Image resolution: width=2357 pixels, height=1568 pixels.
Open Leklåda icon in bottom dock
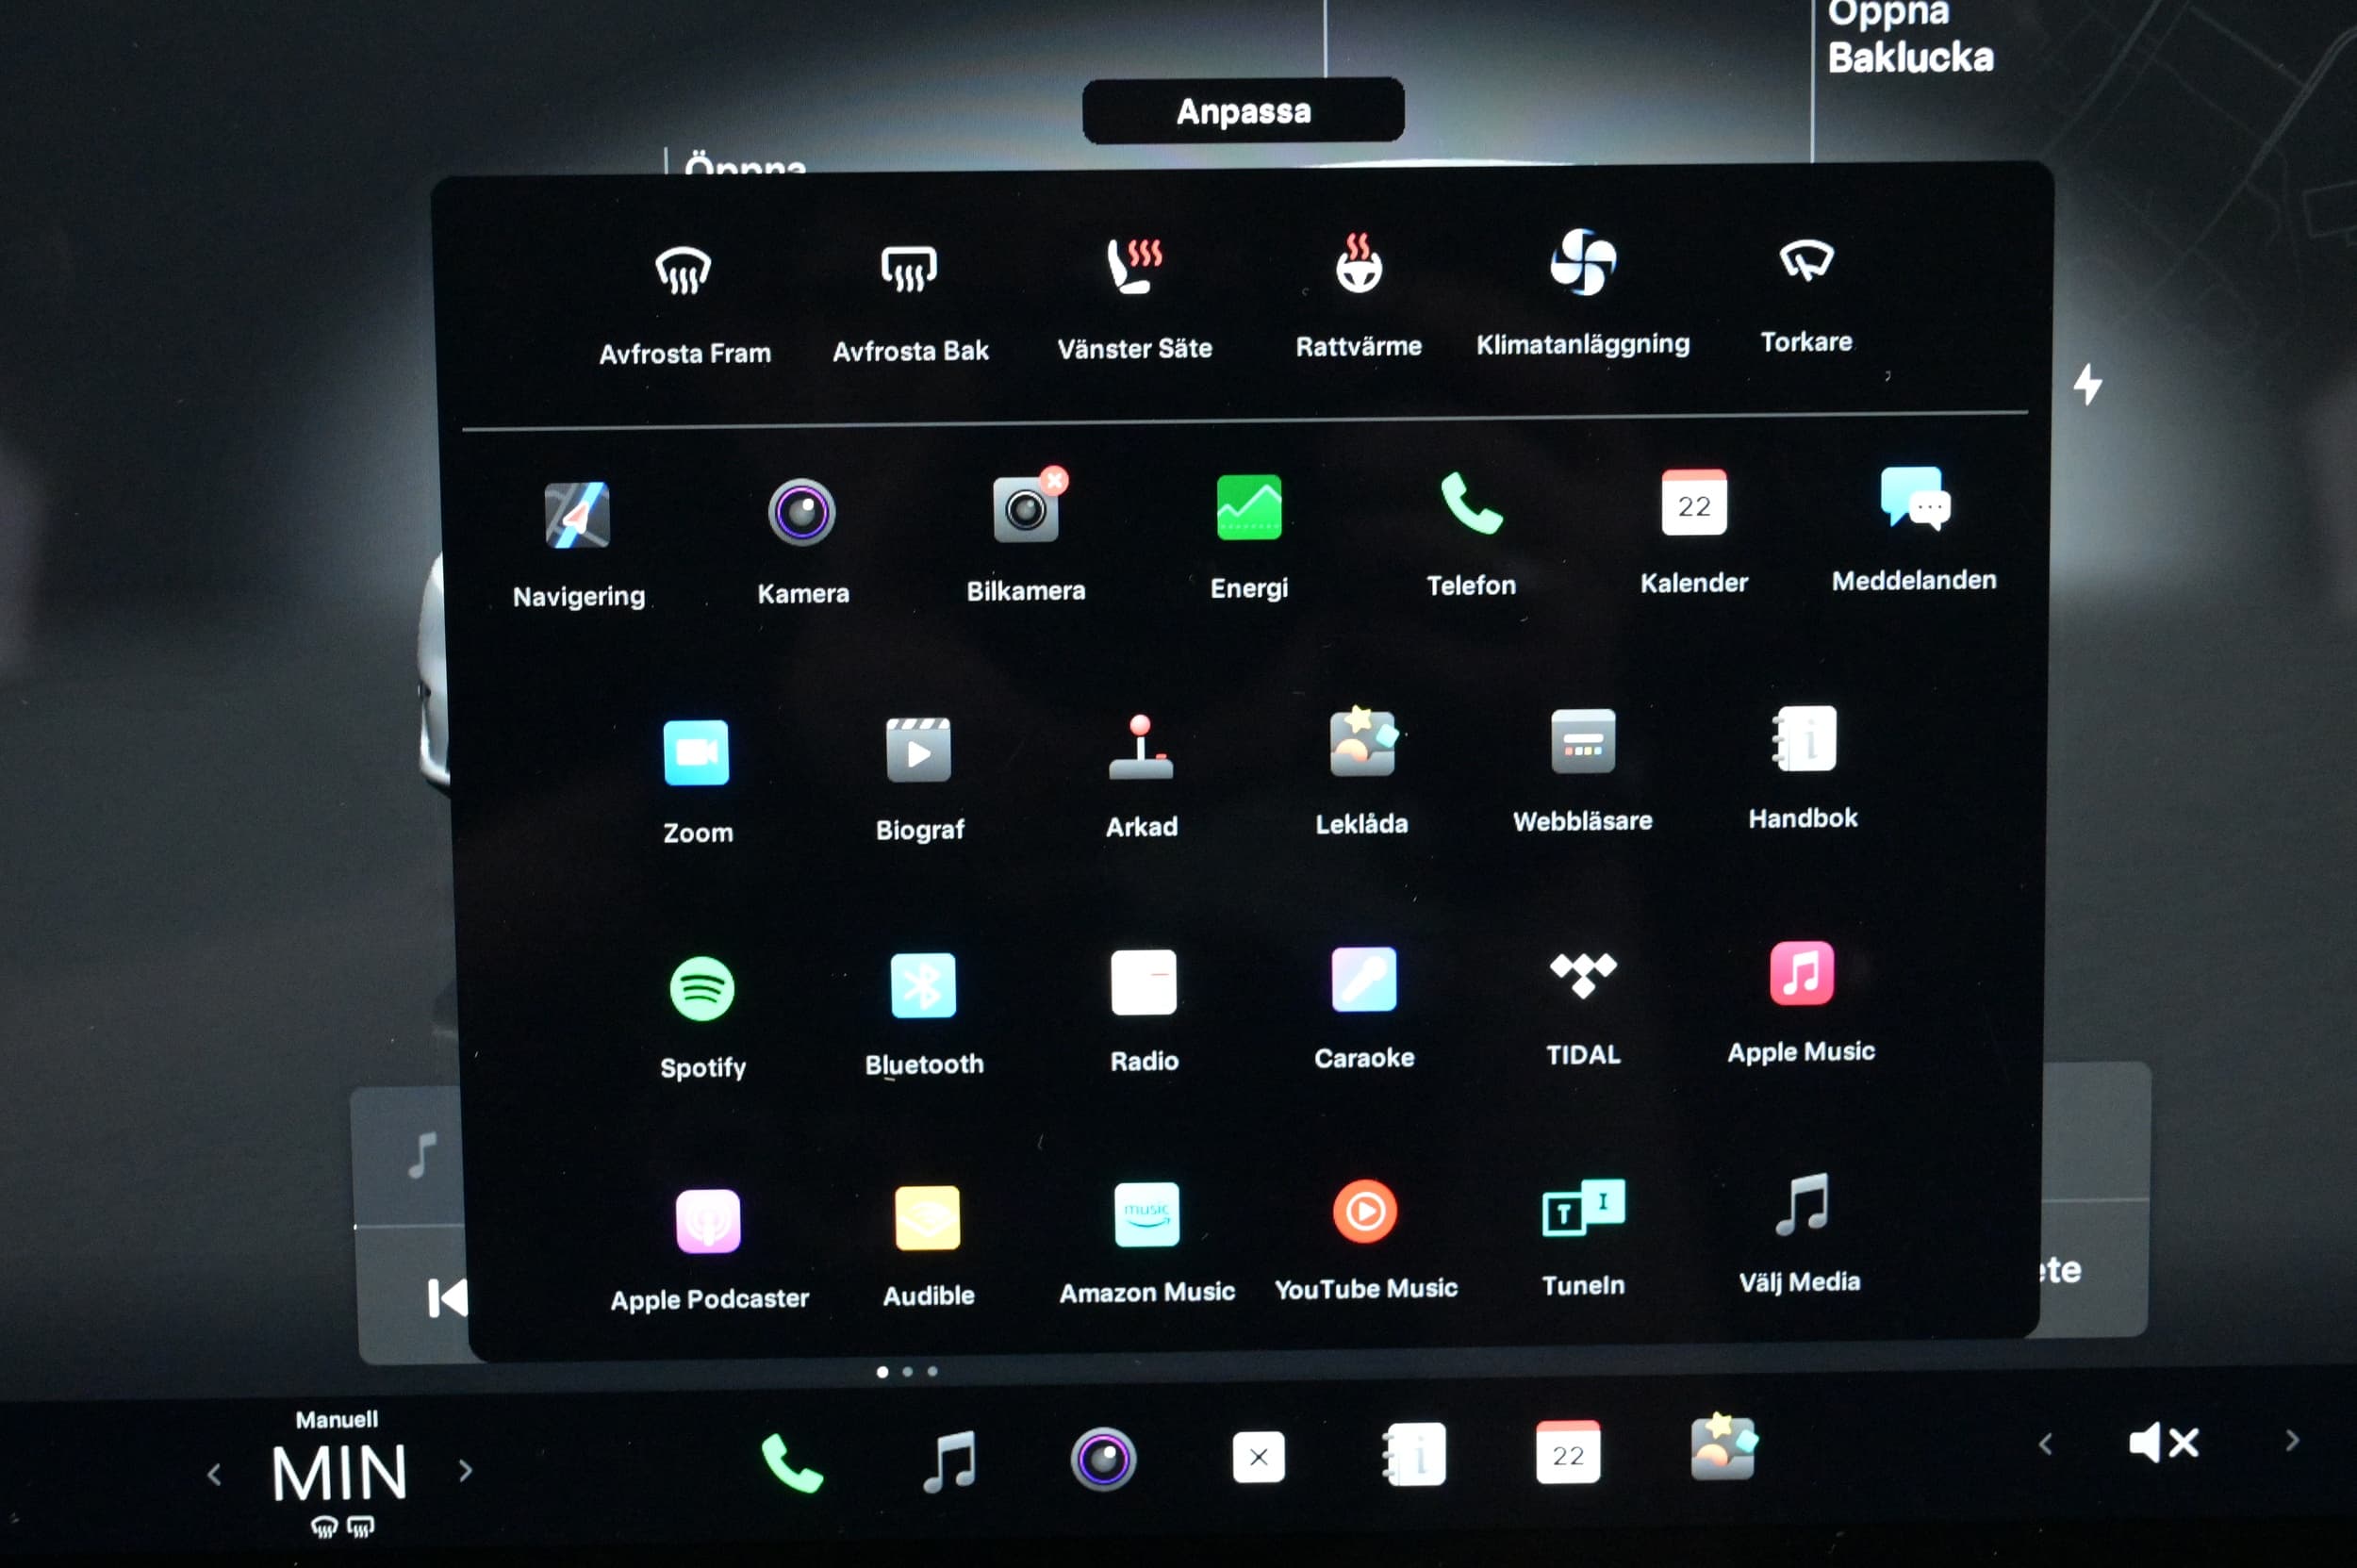coord(1723,1446)
